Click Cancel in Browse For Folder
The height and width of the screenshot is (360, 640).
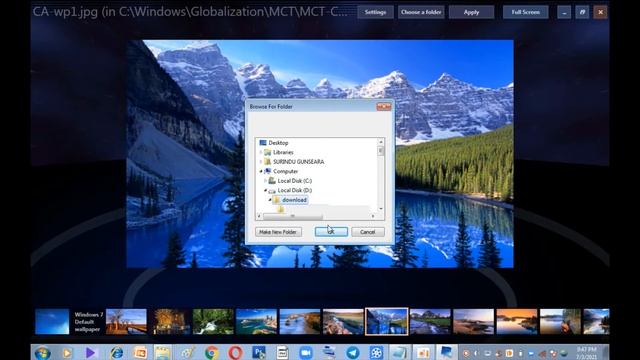pyautogui.click(x=368, y=232)
